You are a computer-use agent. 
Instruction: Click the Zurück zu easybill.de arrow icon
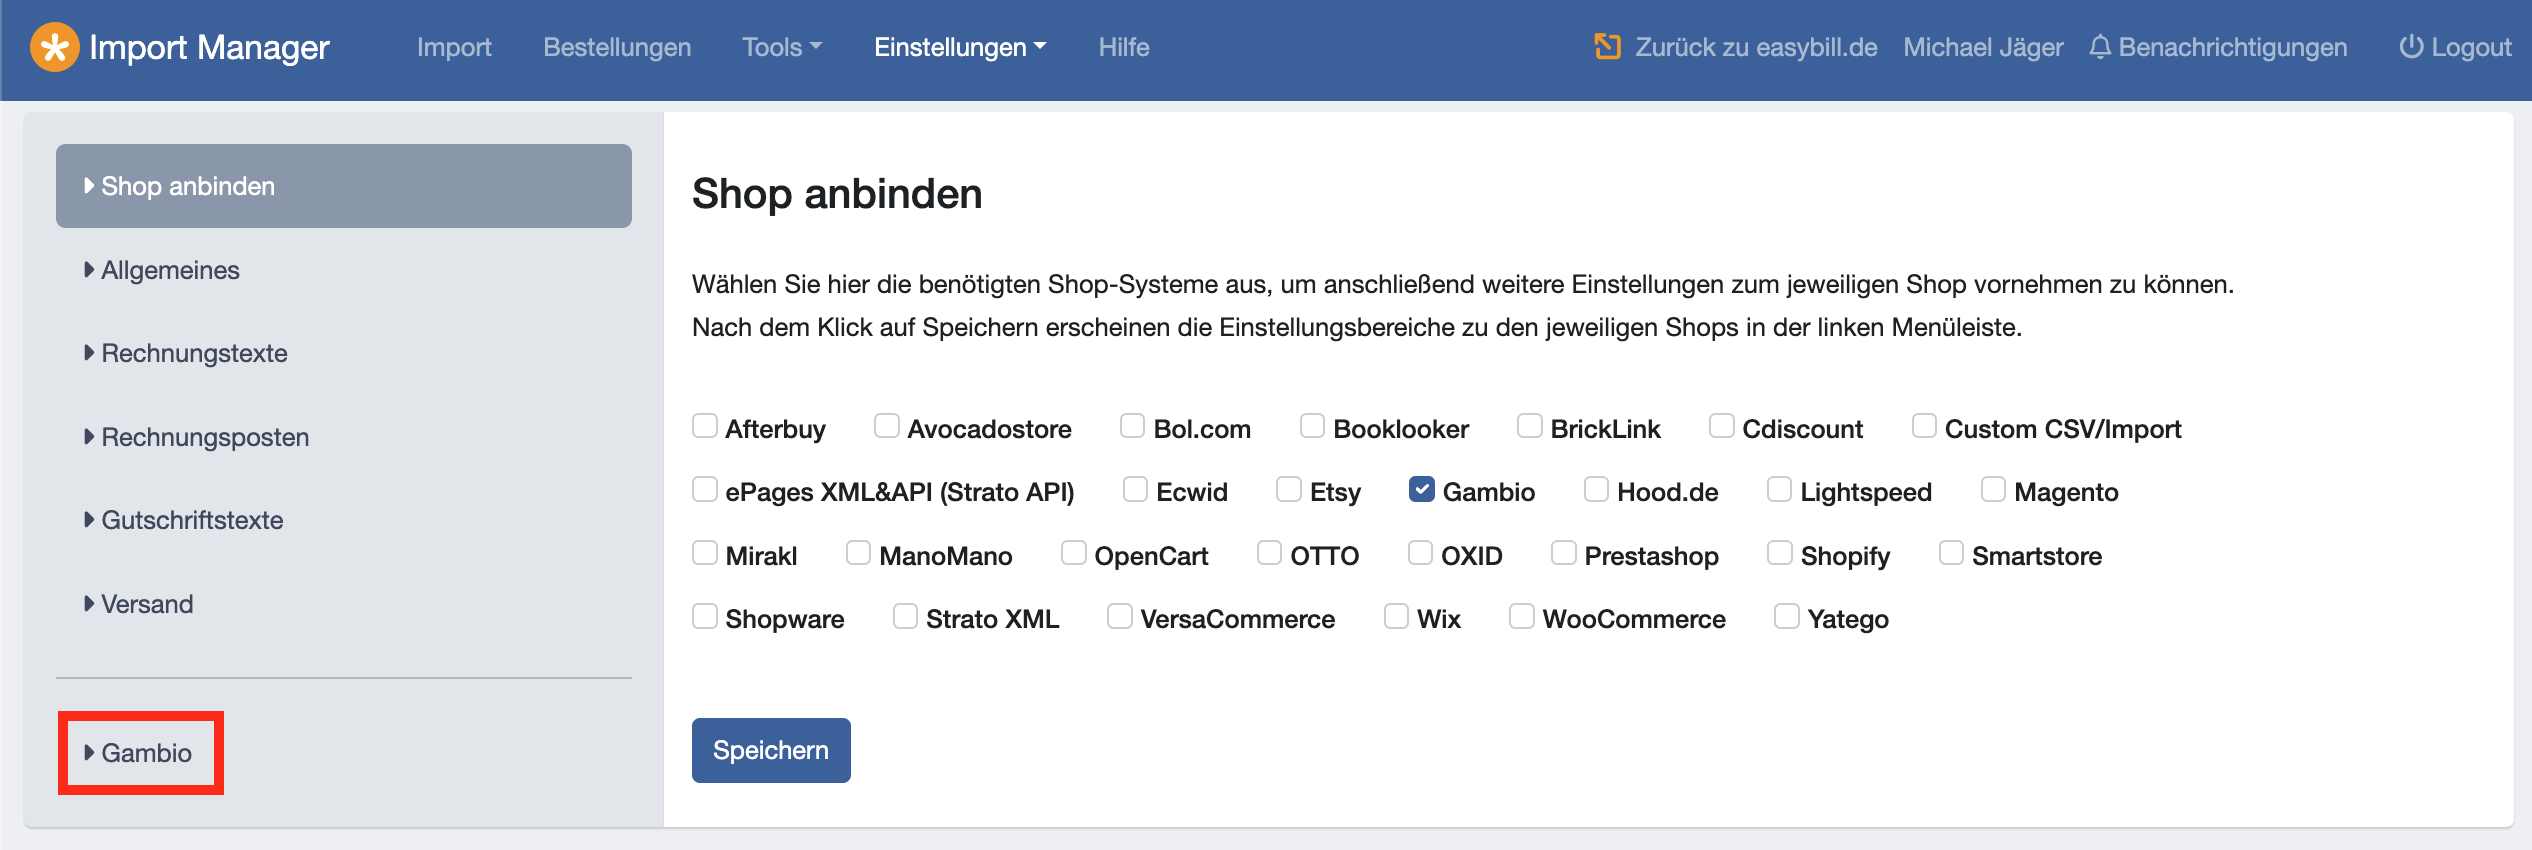pos(1607,47)
